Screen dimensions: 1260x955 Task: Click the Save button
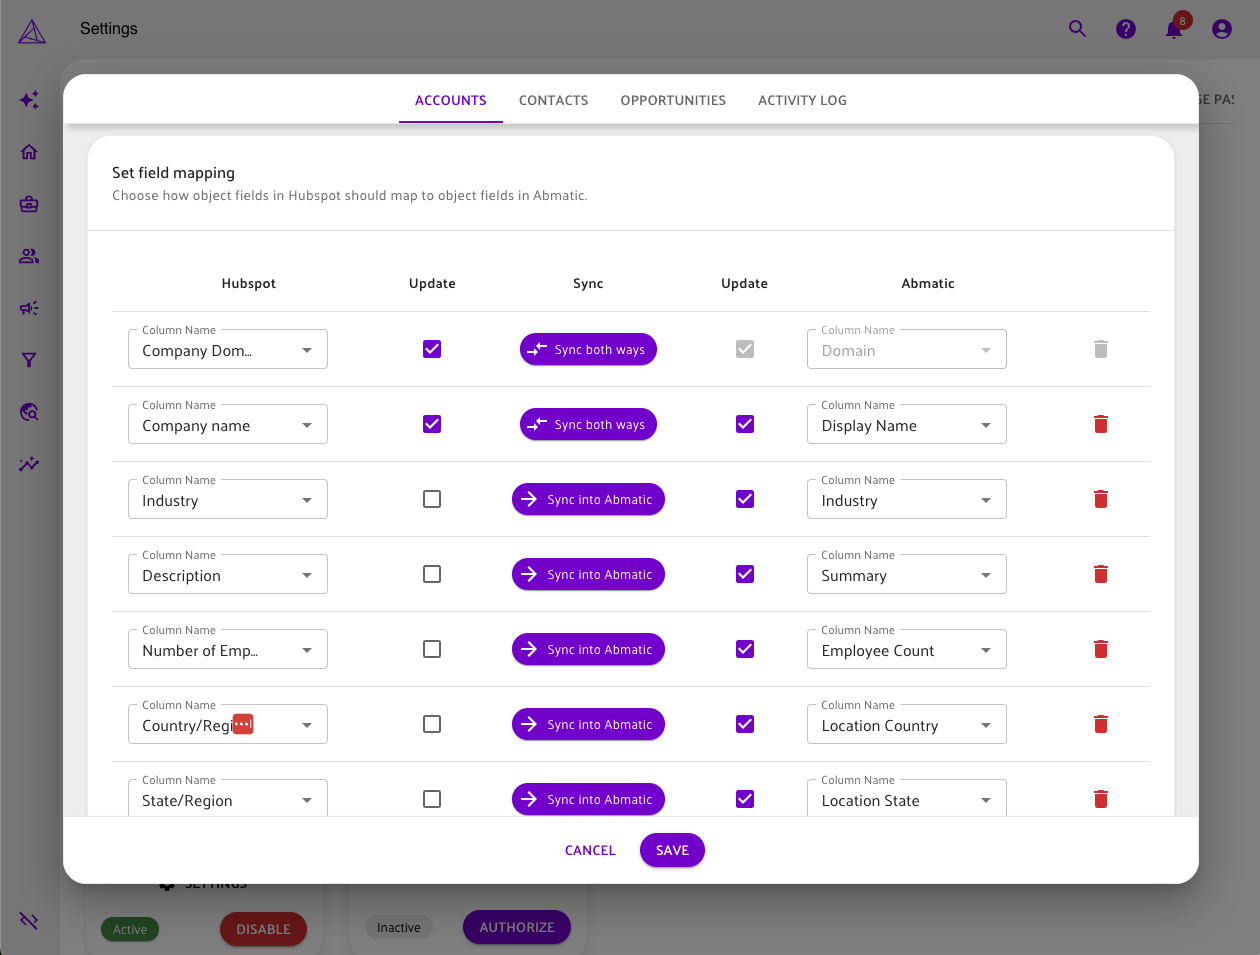pos(672,850)
